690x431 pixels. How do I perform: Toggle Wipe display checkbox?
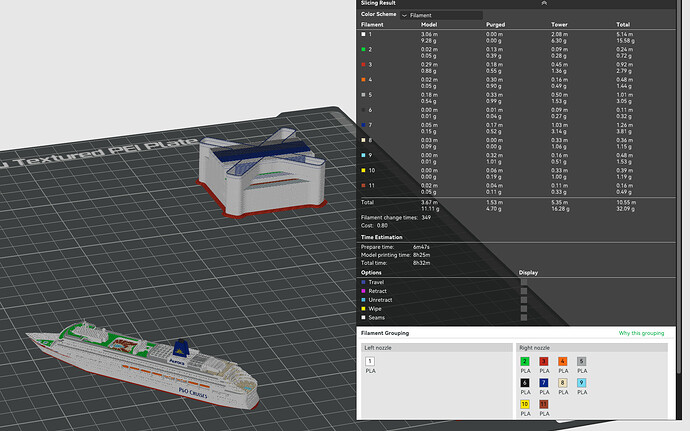point(524,309)
